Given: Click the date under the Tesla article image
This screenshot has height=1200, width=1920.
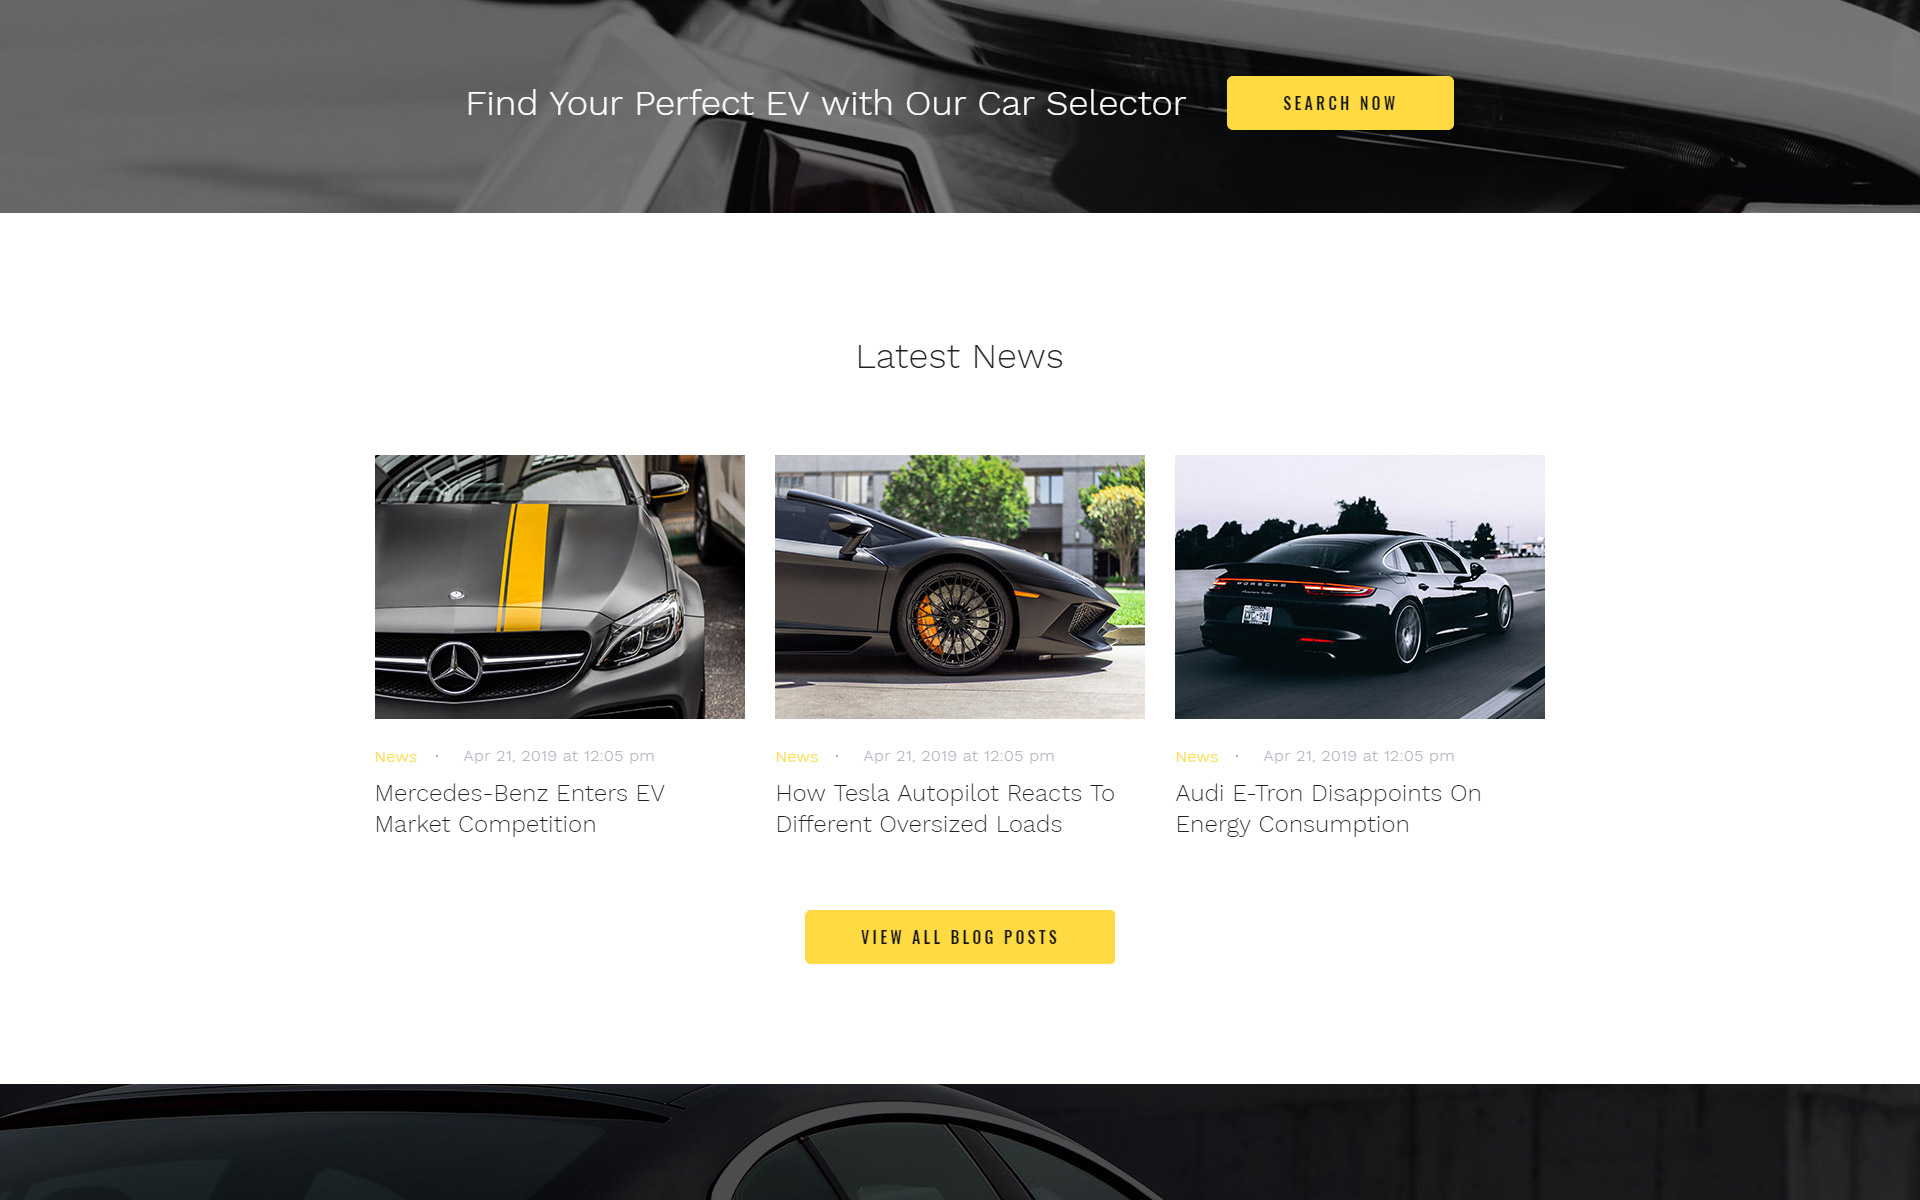Looking at the screenshot, I should [959, 756].
